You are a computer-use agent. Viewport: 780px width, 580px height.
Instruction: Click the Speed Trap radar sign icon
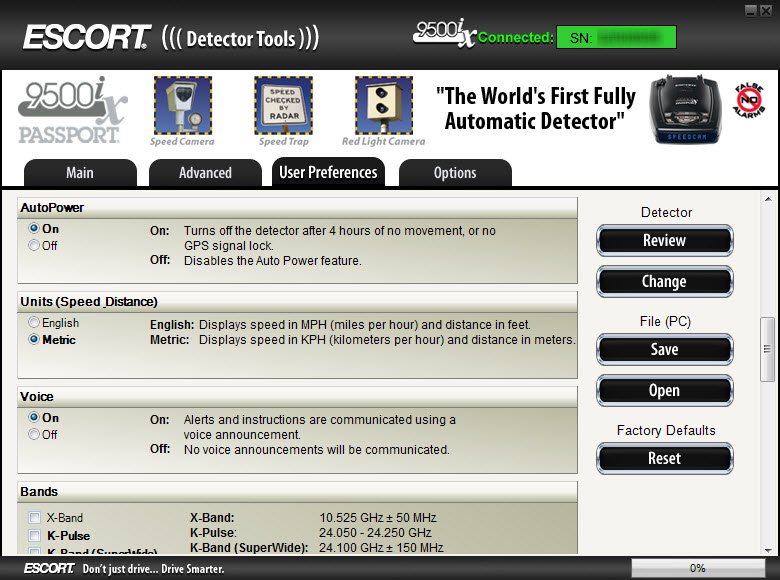coord(283,106)
